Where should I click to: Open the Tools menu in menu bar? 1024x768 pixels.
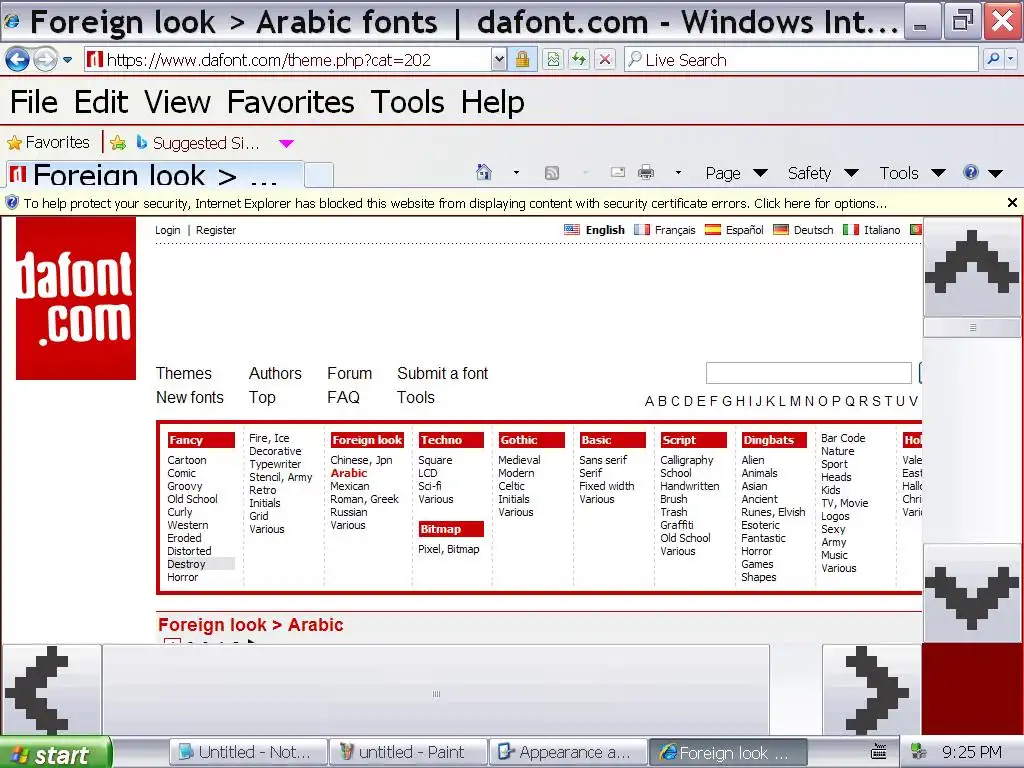point(408,103)
